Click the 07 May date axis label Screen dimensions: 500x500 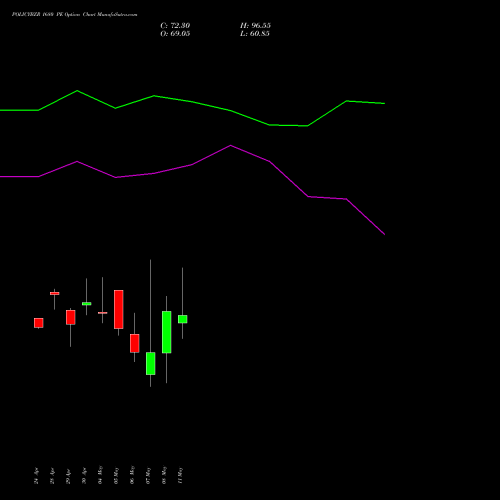[148, 475]
